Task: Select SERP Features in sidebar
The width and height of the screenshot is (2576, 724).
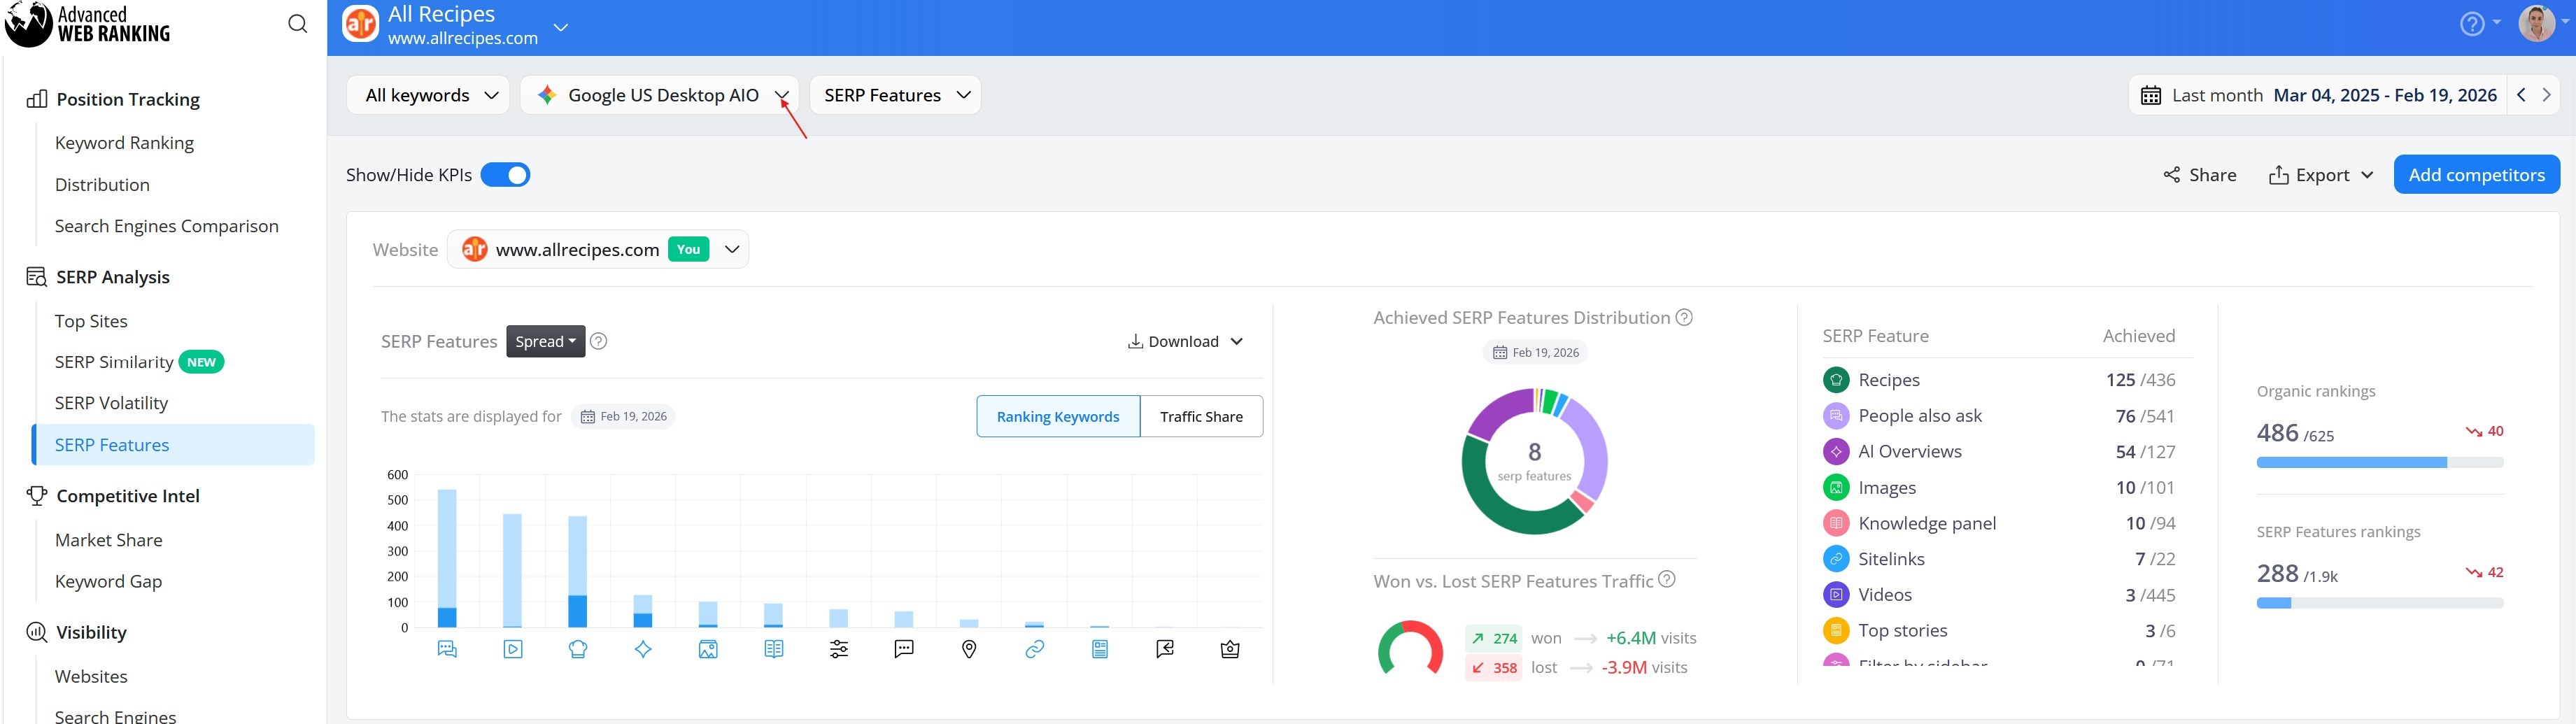Action: pos(174,445)
